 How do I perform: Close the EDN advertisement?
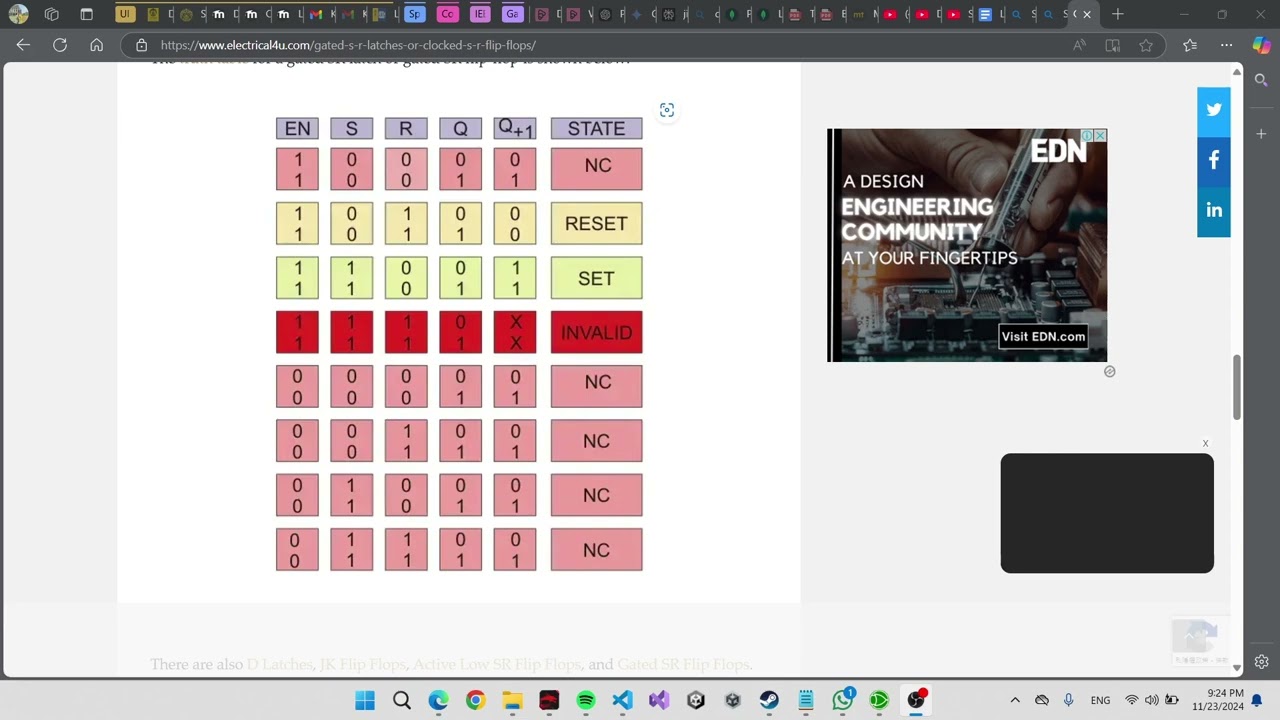[x=1100, y=135]
